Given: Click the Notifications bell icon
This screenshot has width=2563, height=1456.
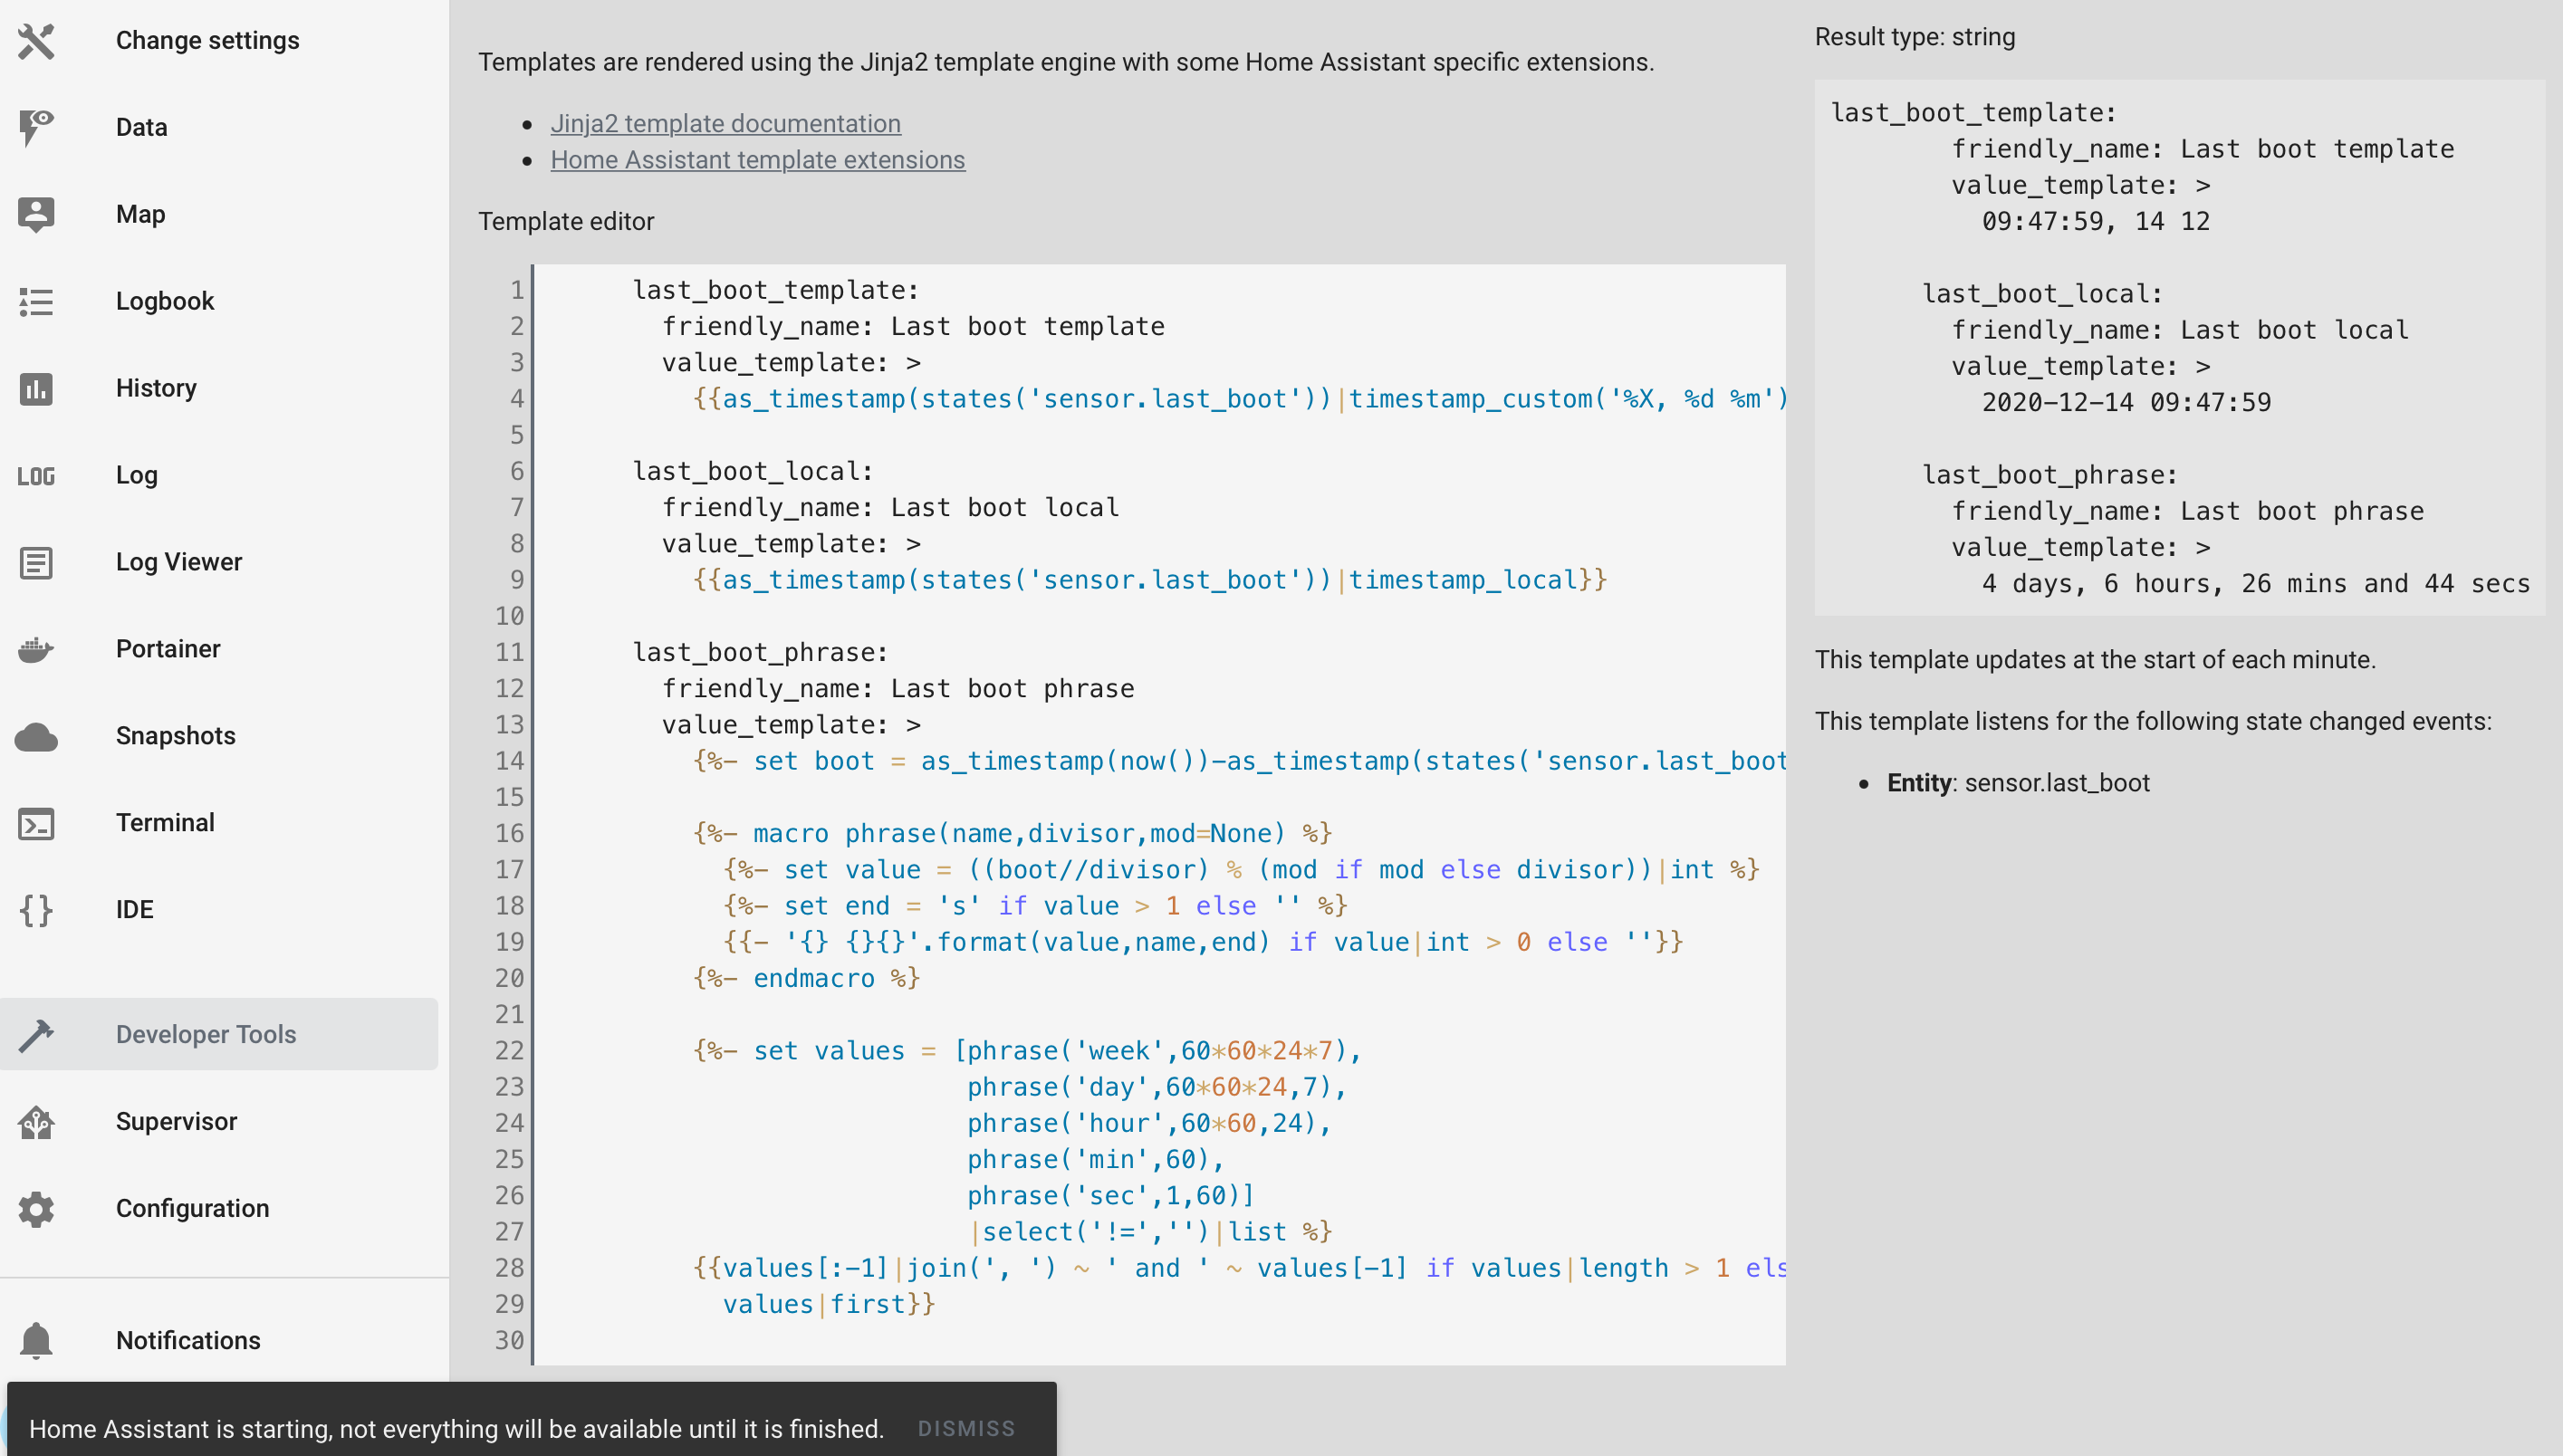Looking at the screenshot, I should (36, 1341).
